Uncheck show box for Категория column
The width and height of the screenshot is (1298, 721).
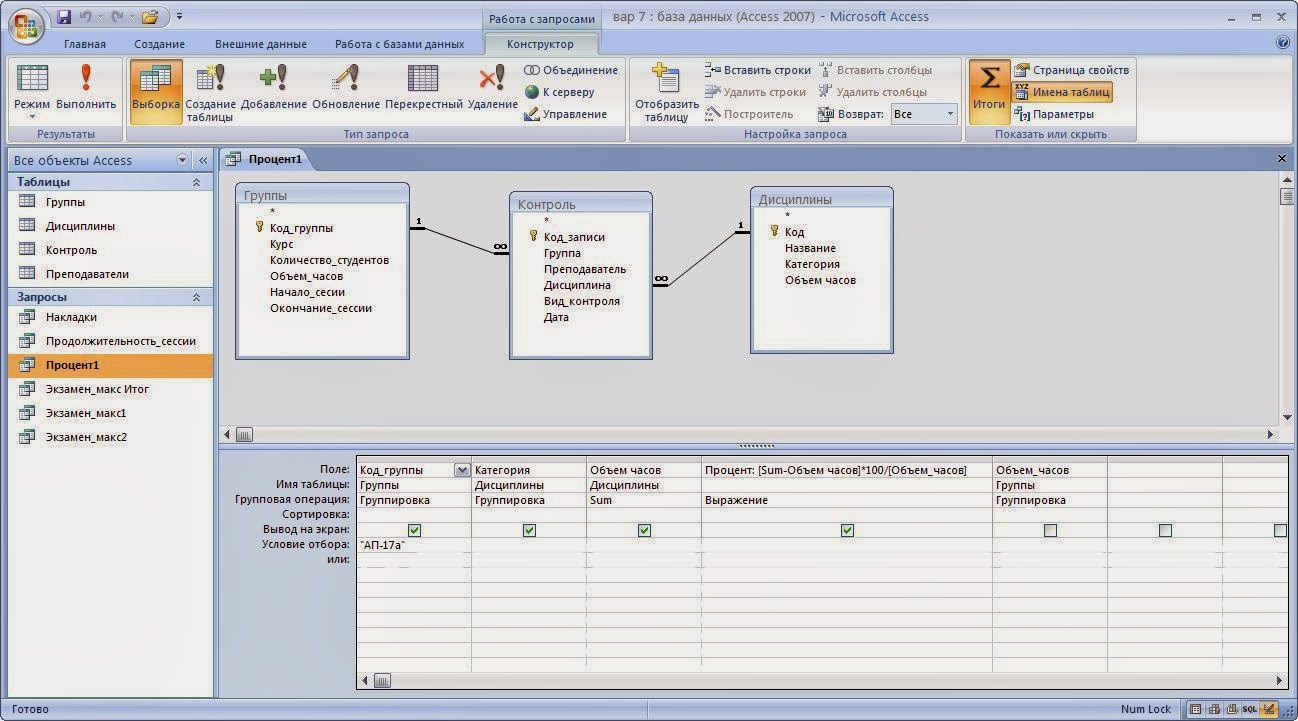coord(530,530)
